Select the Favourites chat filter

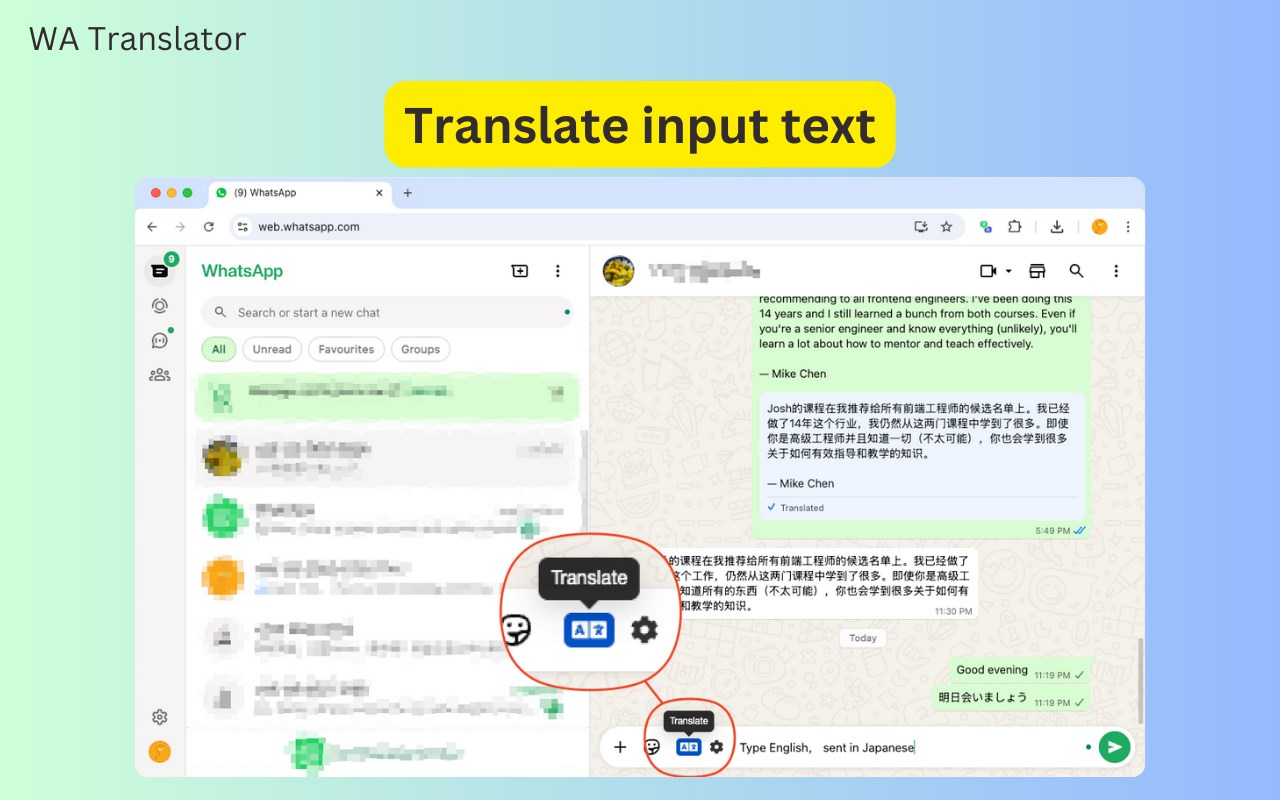(x=346, y=349)
